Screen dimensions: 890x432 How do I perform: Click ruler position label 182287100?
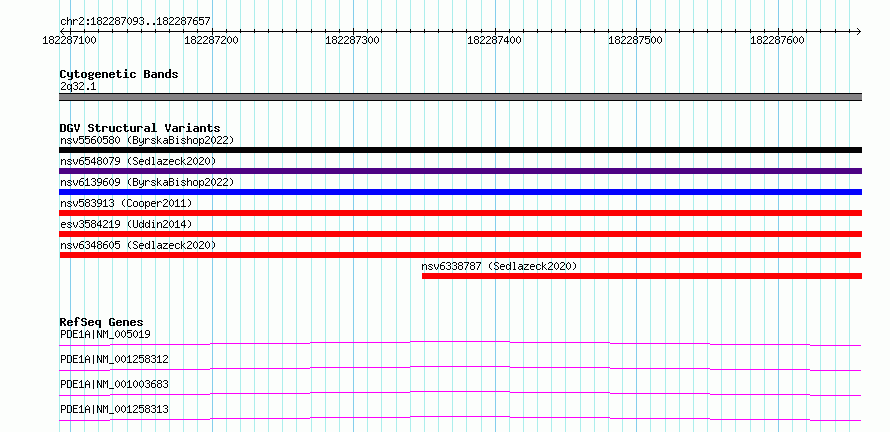[69, 40]
